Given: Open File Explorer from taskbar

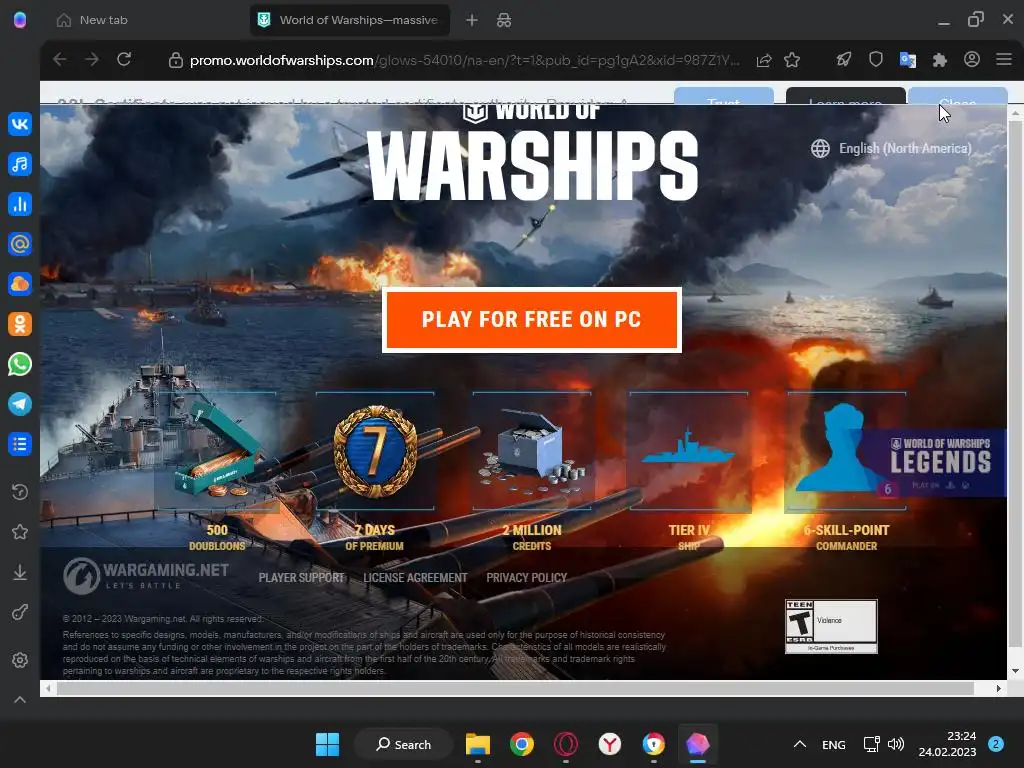Looking at the screenshot, I should coord(477,744).
